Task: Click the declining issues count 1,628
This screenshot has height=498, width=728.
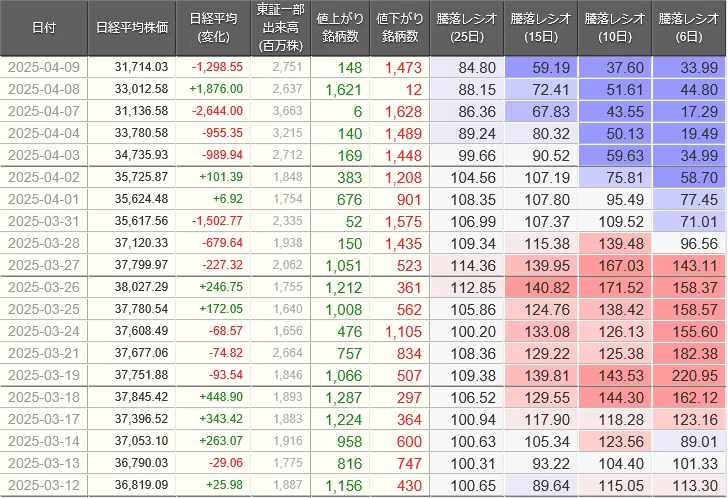Action: (403, 112)
